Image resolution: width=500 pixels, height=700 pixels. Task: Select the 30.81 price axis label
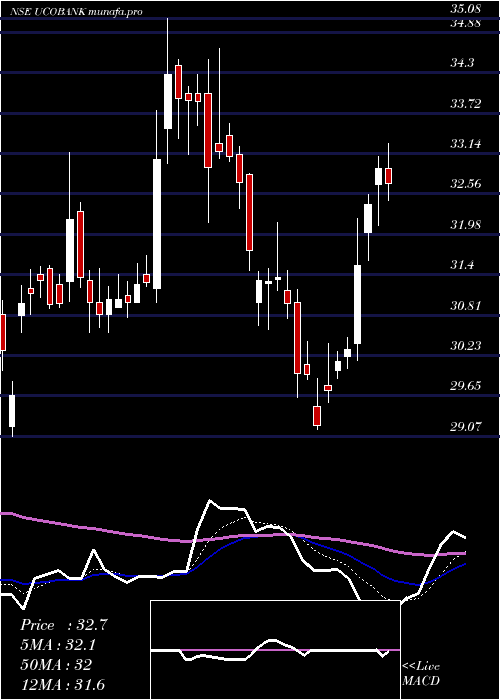point(465,306)
